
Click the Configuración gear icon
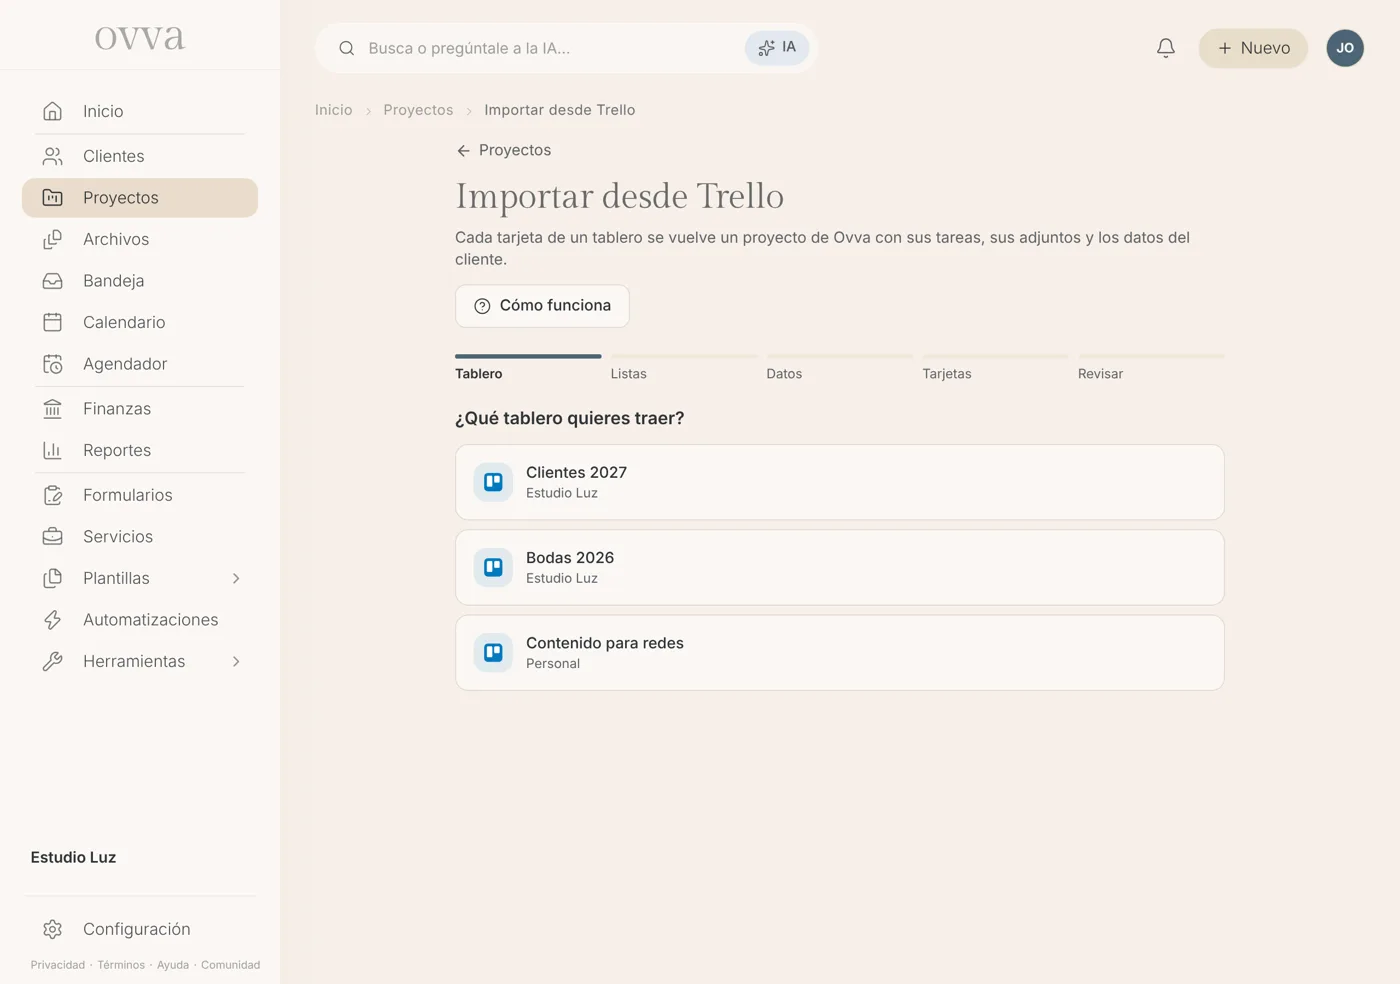(x=53, y=929)
